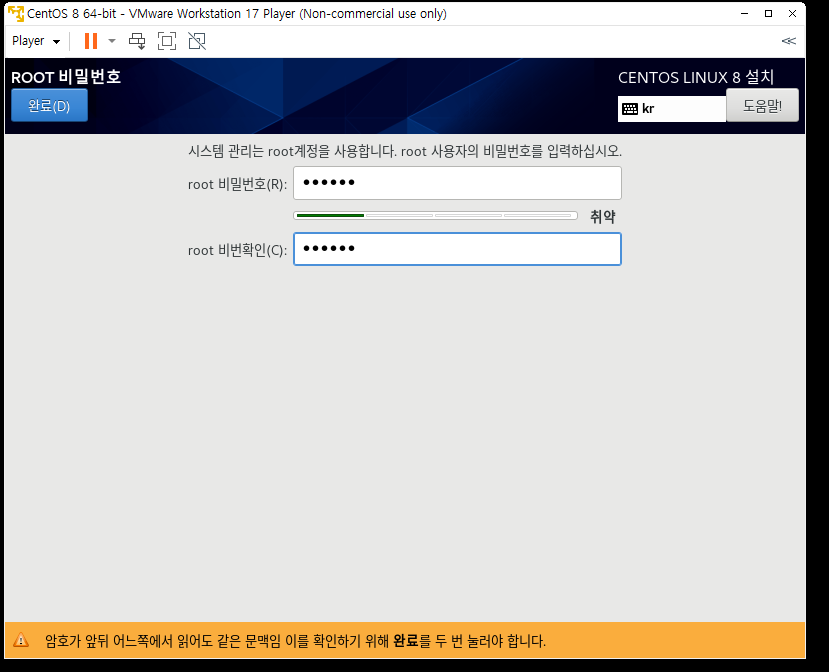Image resolution: width=829 pixels, height=672 pixels.
Task: Click the 완료(D) done button
Action: [49, 106]
